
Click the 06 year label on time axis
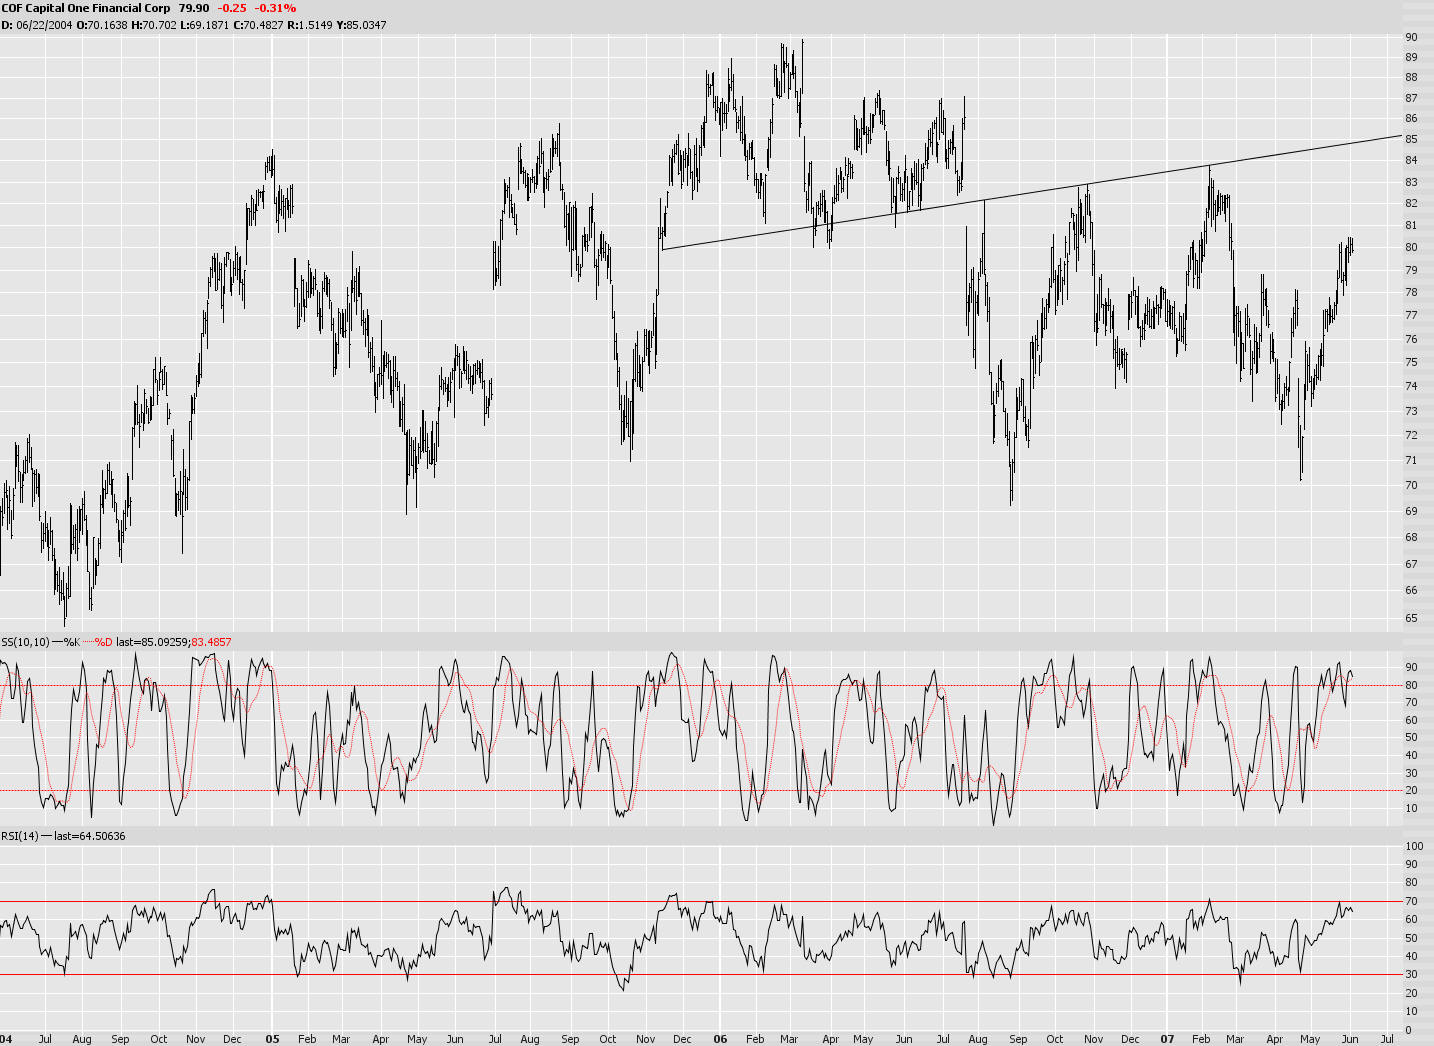[720, 1039]
